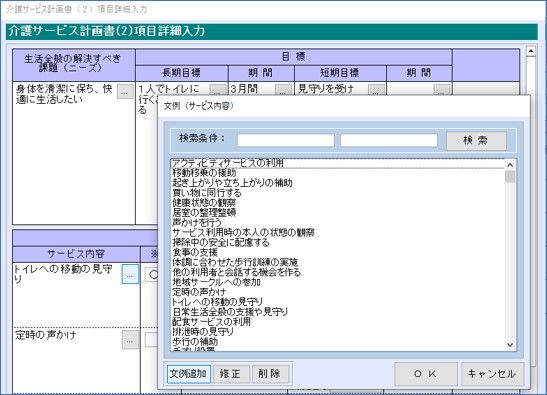Click the サービス内容 column header
Screen dimensions: 547x395
tap(76, 254)
